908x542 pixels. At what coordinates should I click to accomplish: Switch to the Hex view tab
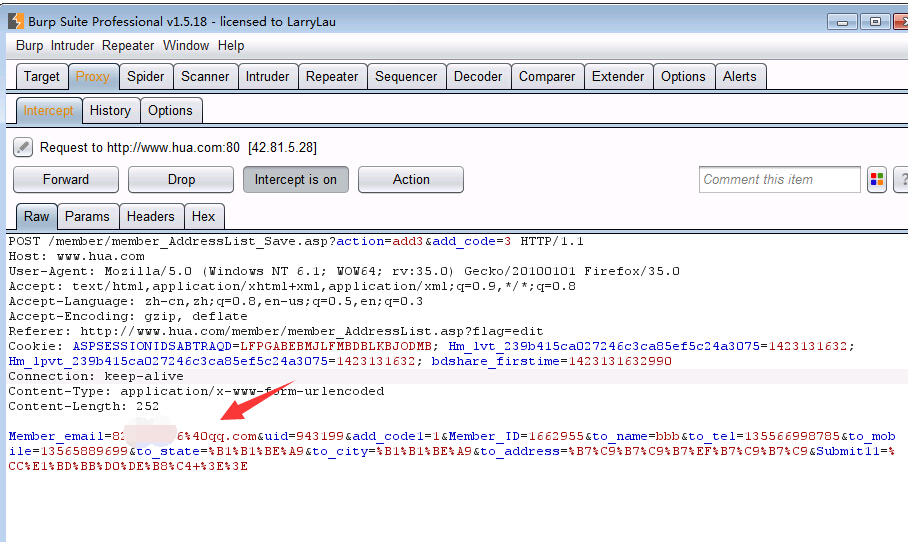point(204,217)
